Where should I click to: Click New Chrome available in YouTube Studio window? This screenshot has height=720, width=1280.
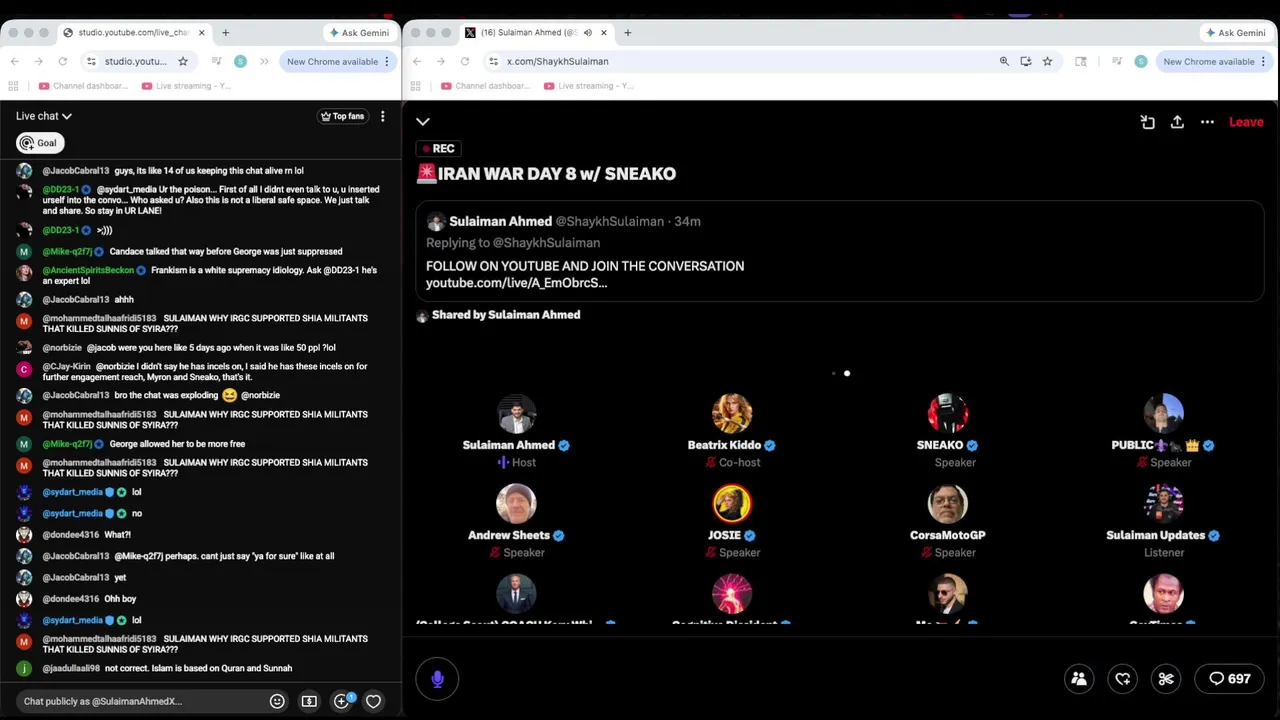[x=332, y=61]
